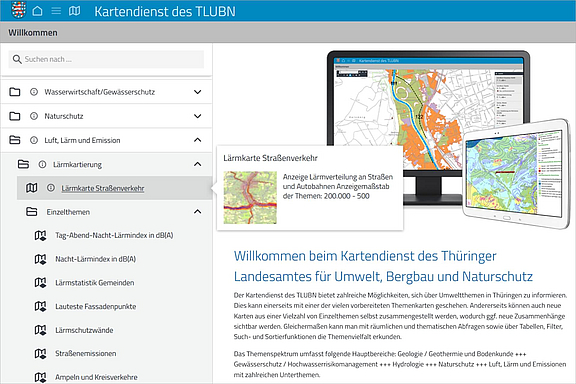Select Tag-Abend-Nacht-Lärmindex in dB(A)
Viewport: 576px width, 384px height.
(x=114, y=235)
